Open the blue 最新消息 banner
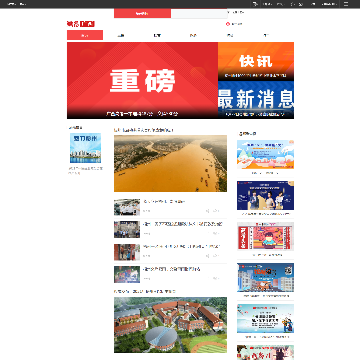Viewport: 360px width, 360px height. 256,100
